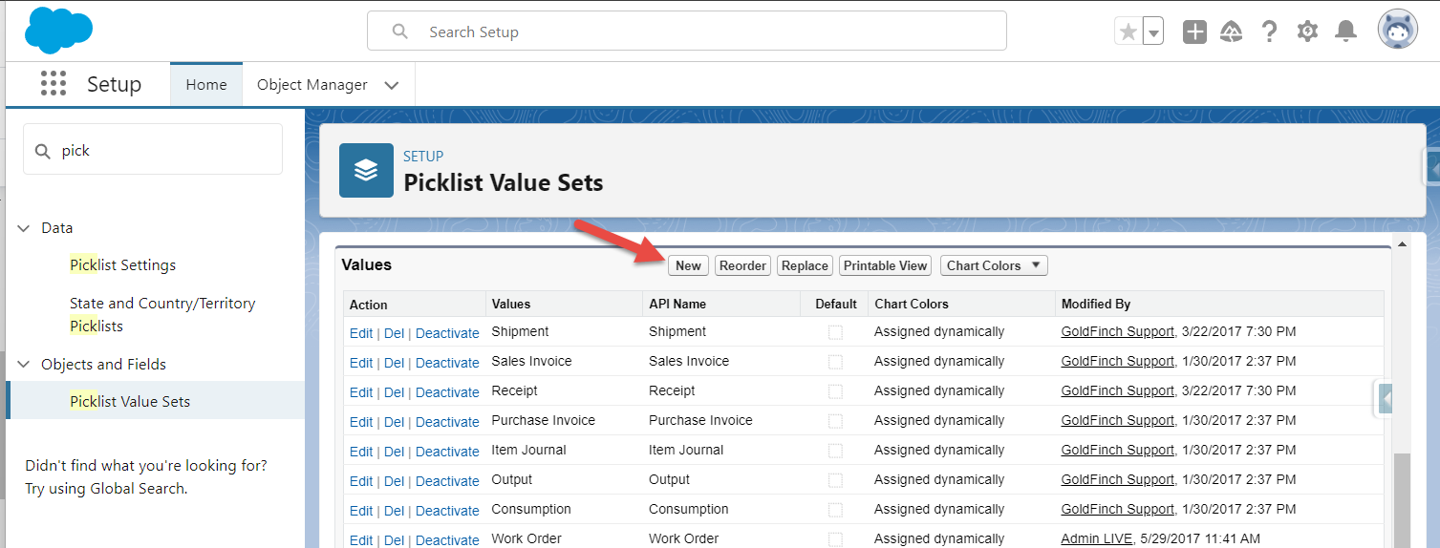Open the Trailhead guidance icon
1440x548 pixels.
click(x=1232, y=32)
